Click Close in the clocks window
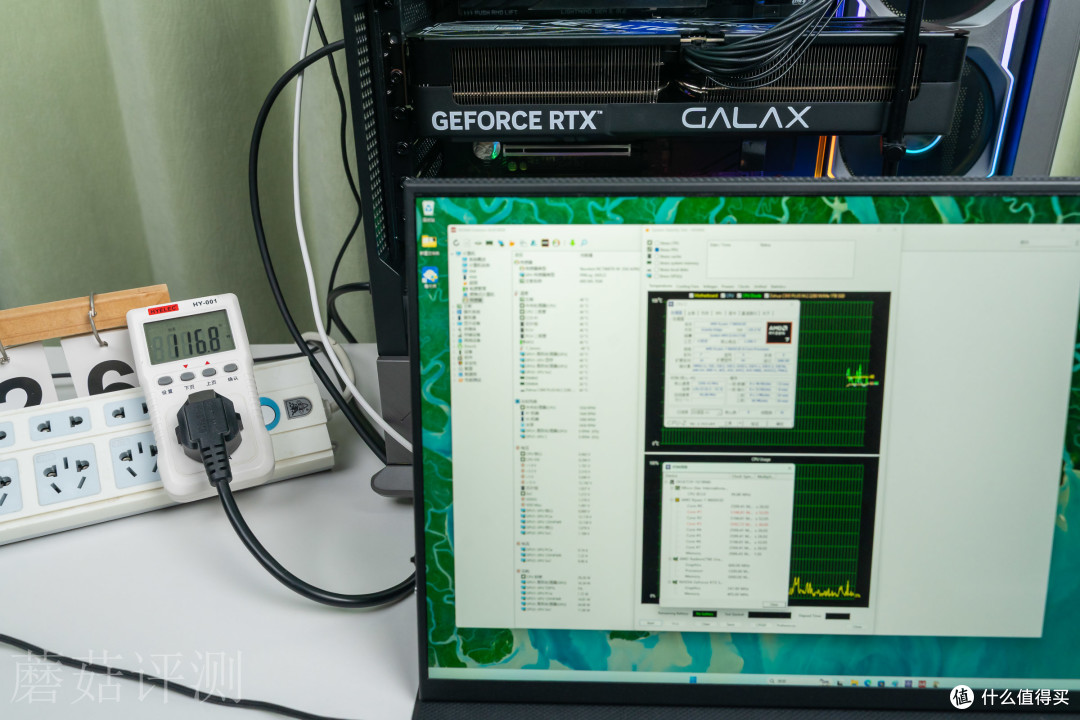 click(x=774, y=604)
